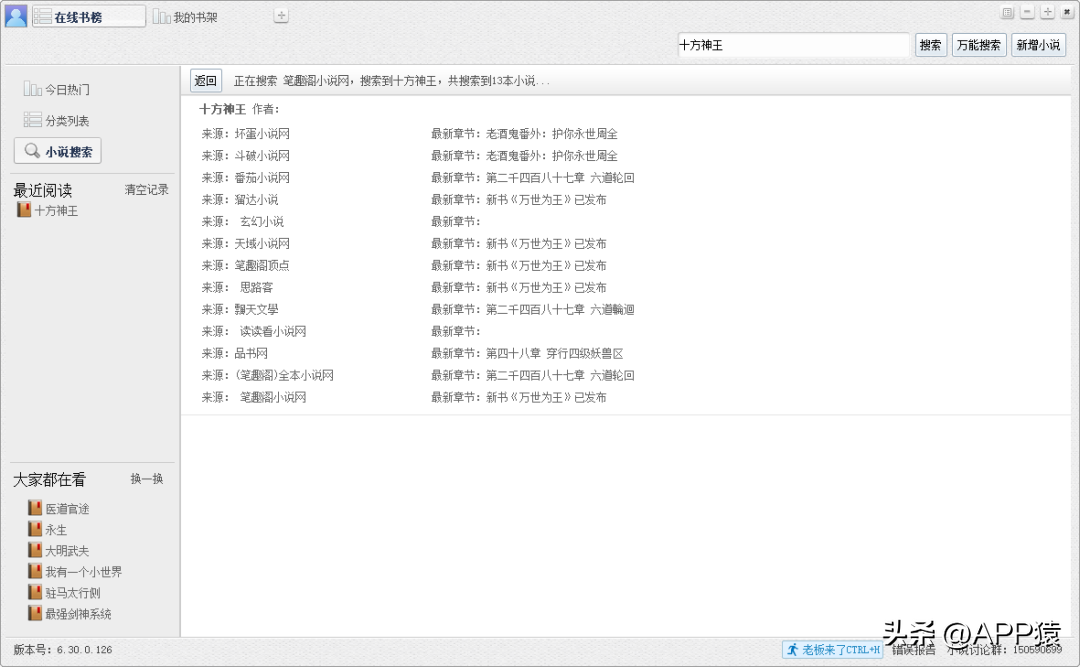Open book 我有一个小世界
The image size is (1080, 667).
pyautogui.click(x=83, y=572)
